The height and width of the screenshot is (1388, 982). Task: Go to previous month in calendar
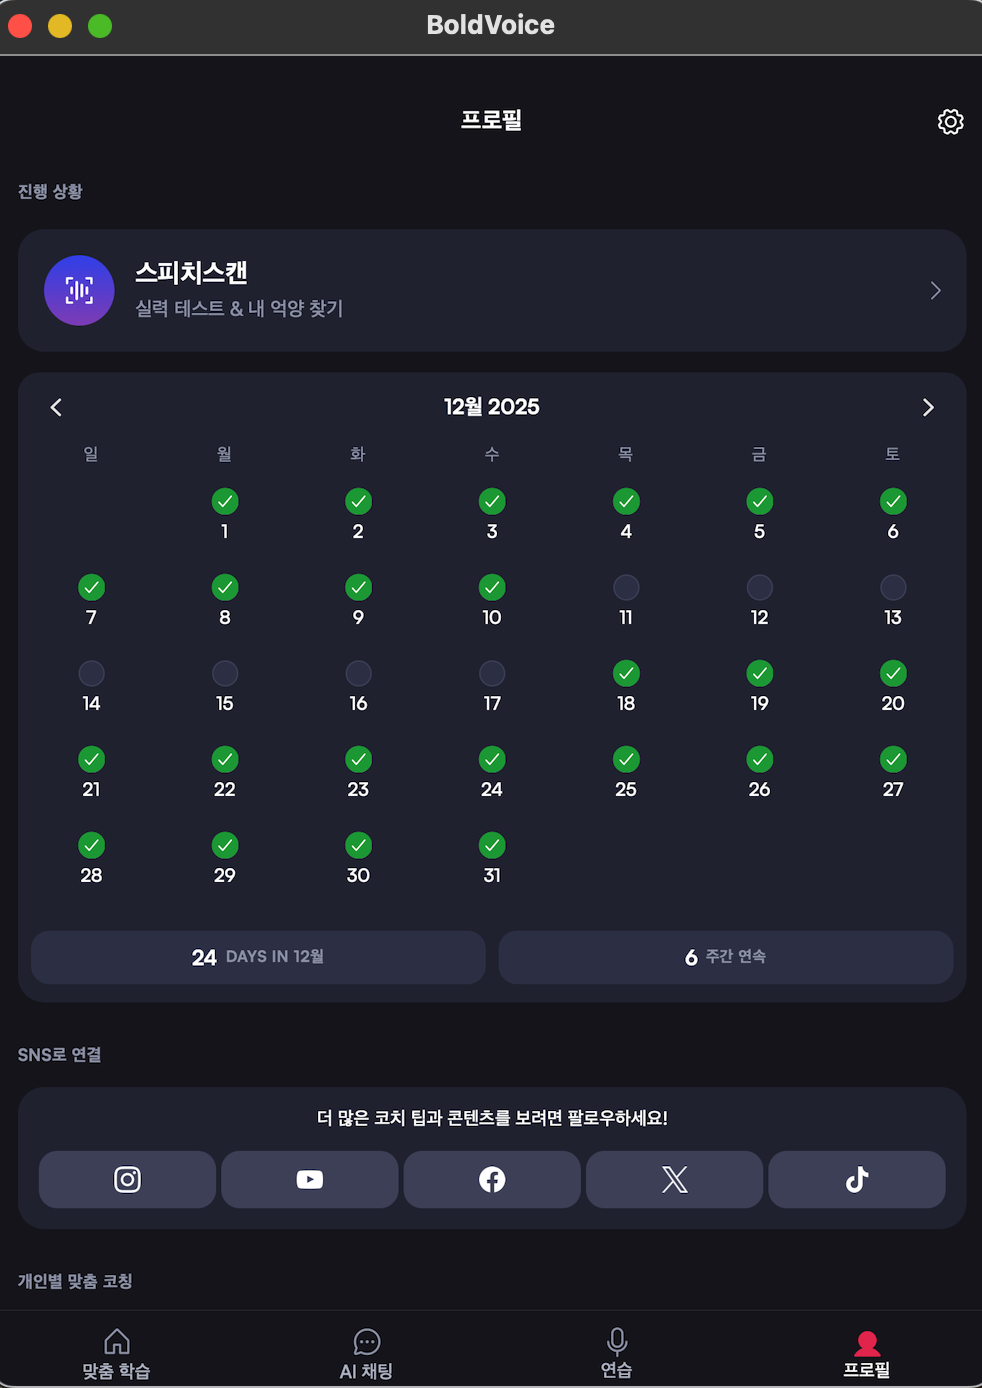(x=56, y=407)
